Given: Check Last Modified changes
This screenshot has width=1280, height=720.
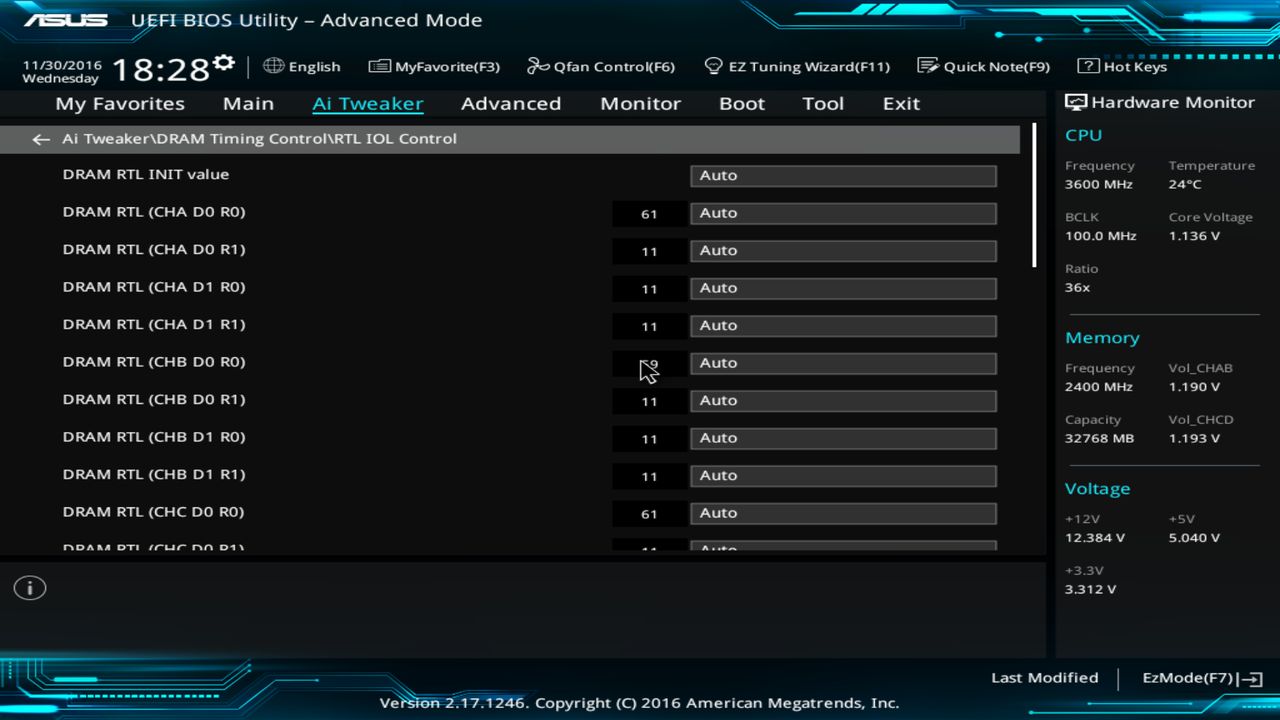Looking at the screenshot, I should click(x=1044, y=677).
